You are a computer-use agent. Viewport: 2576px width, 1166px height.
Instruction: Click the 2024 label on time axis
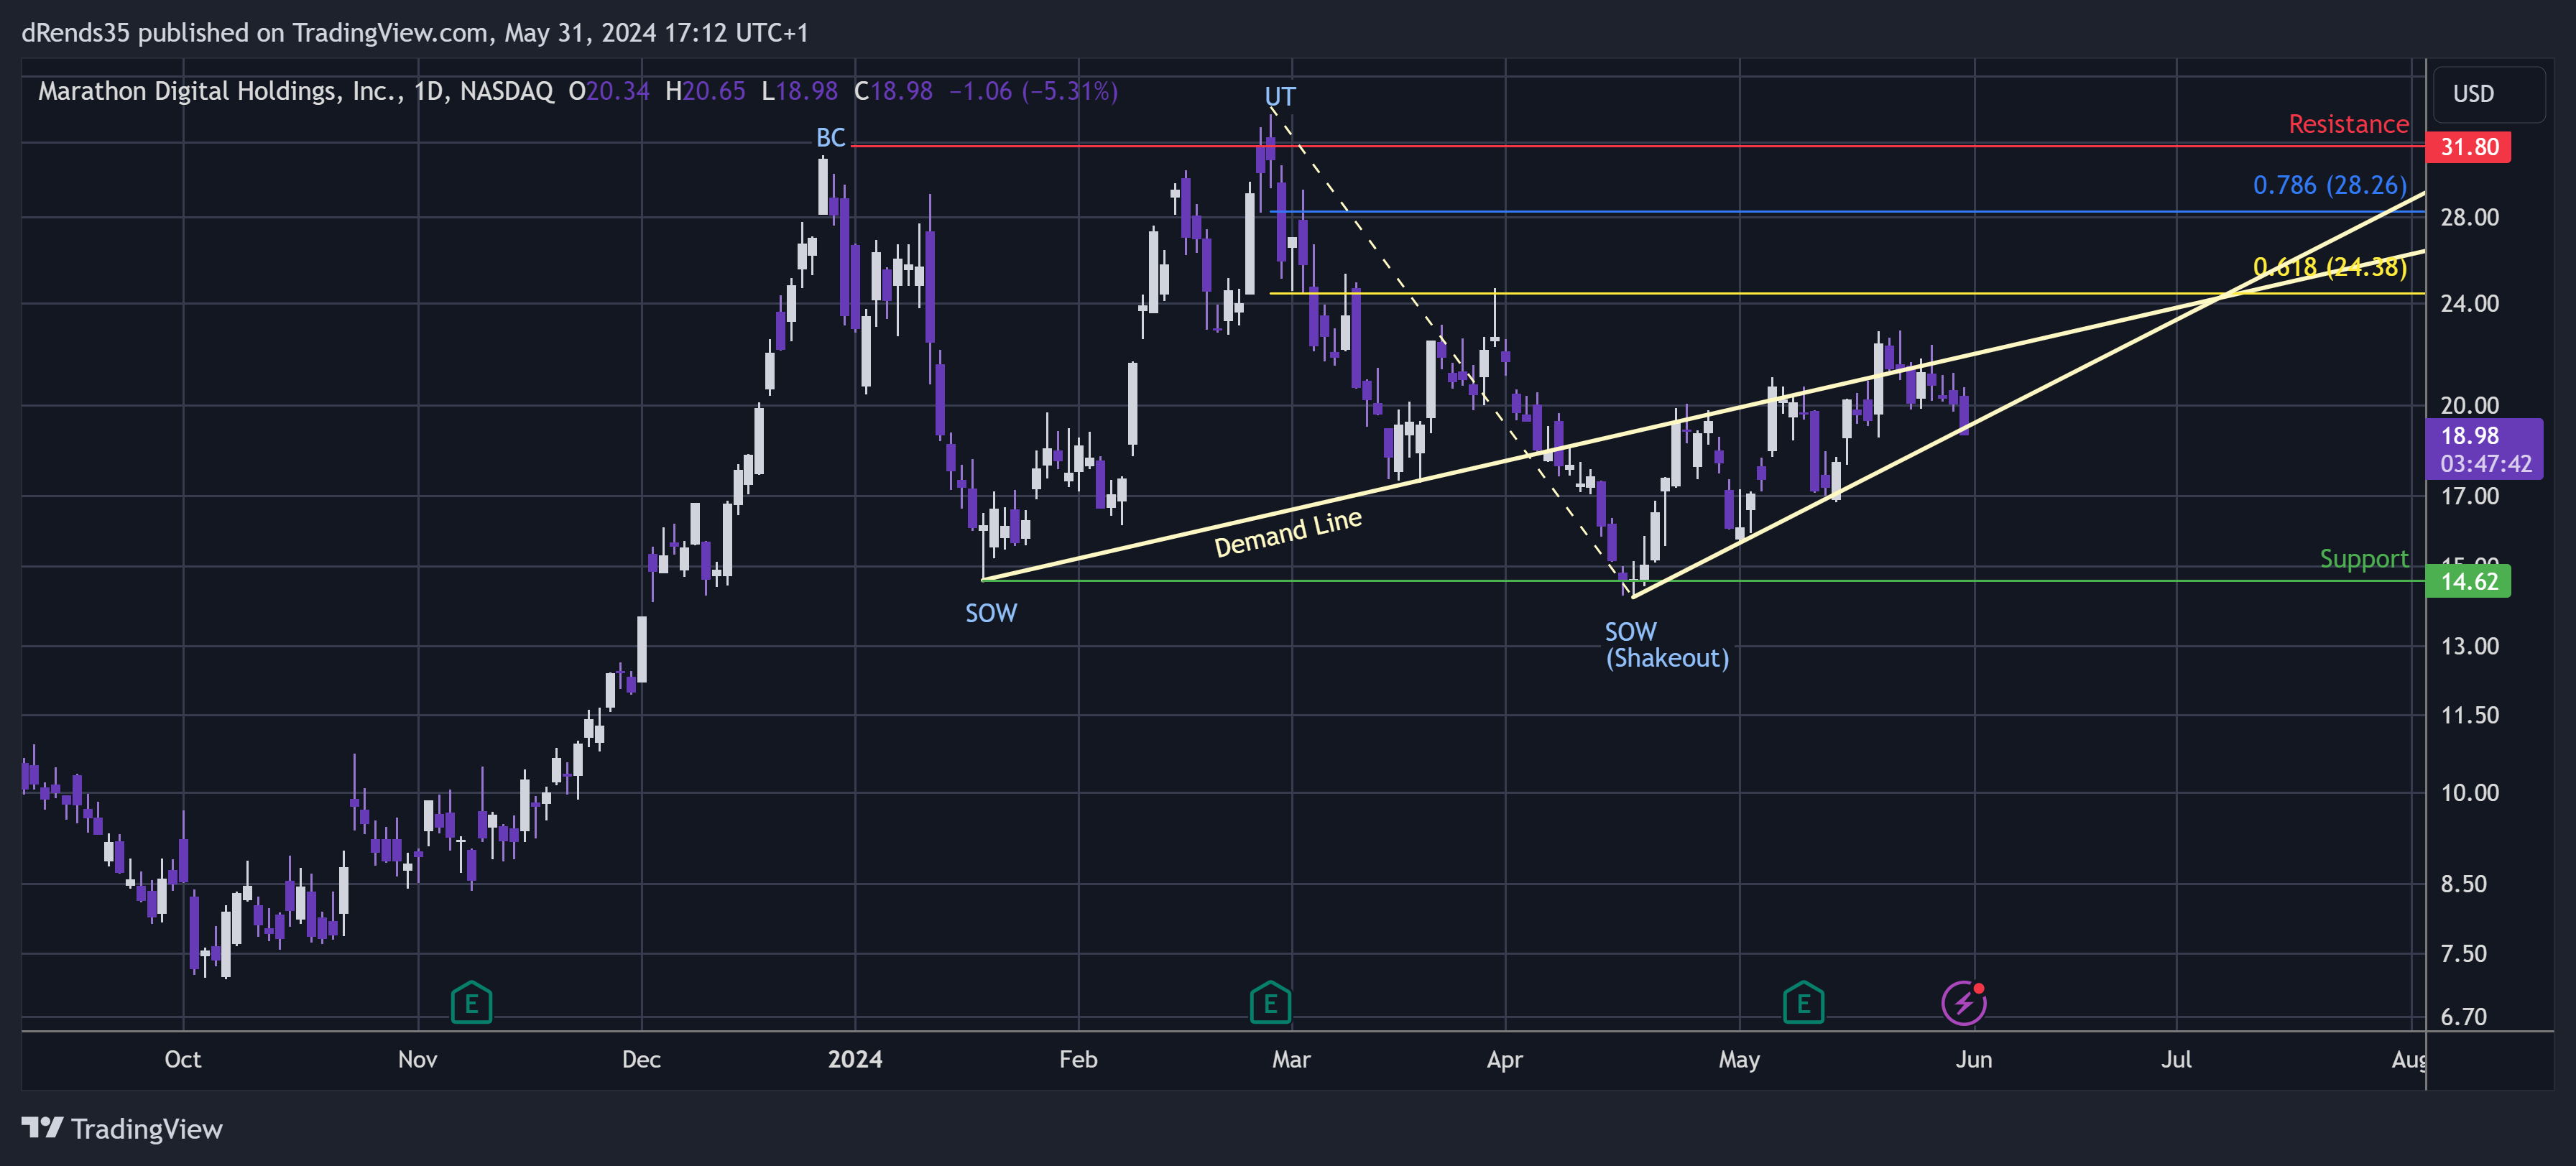(x=855, y=1059)
